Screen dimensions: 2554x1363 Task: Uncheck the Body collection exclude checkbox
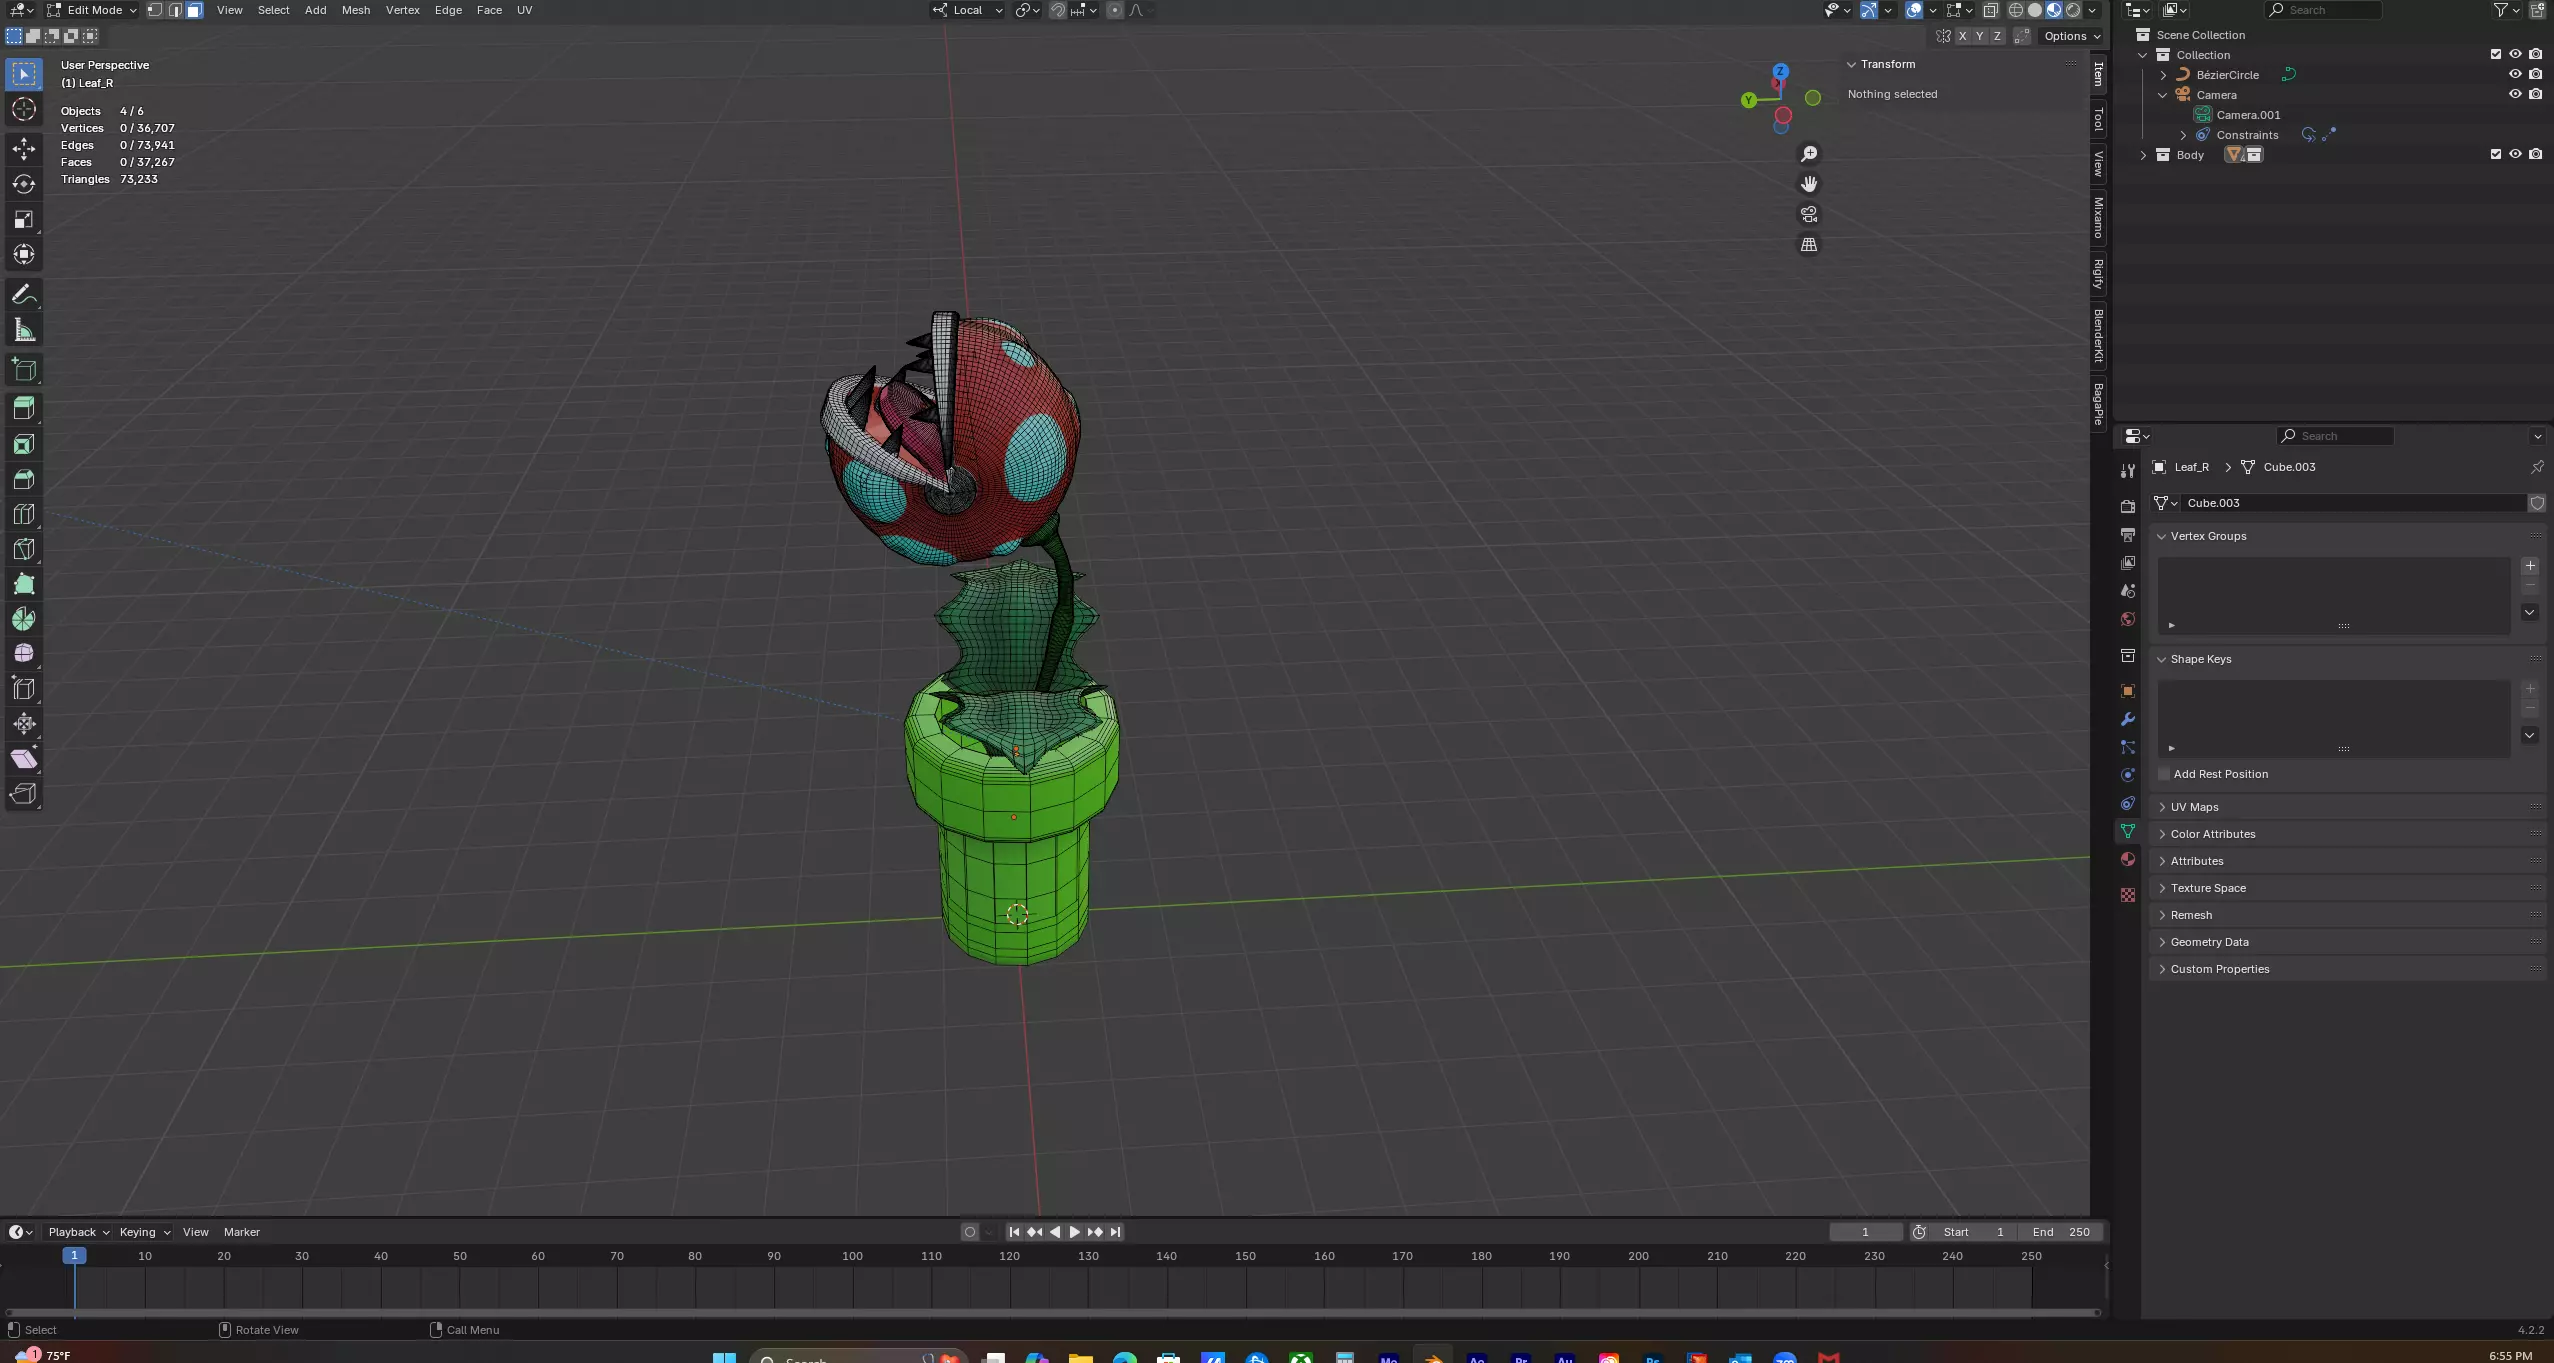(2495, 154)
